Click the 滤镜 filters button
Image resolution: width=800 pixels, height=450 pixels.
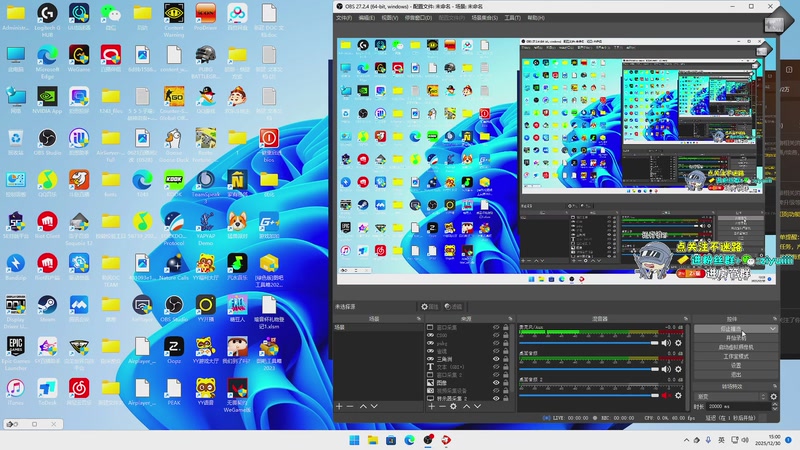pyautogui.click(x=453, y=307)
